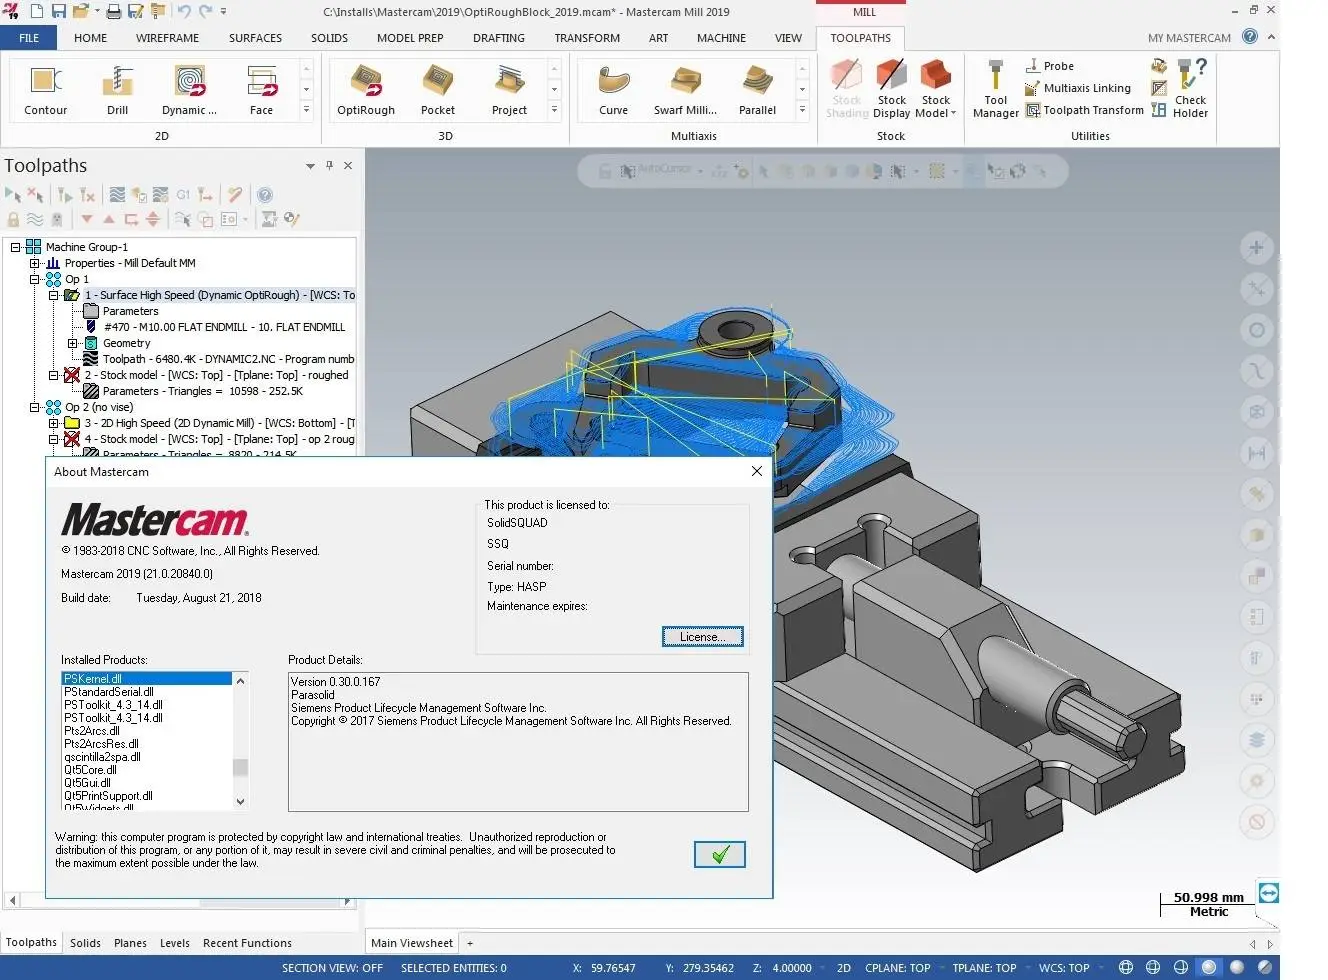Open Toolpath Transform
The image size is (1328, 980).
1085,110
